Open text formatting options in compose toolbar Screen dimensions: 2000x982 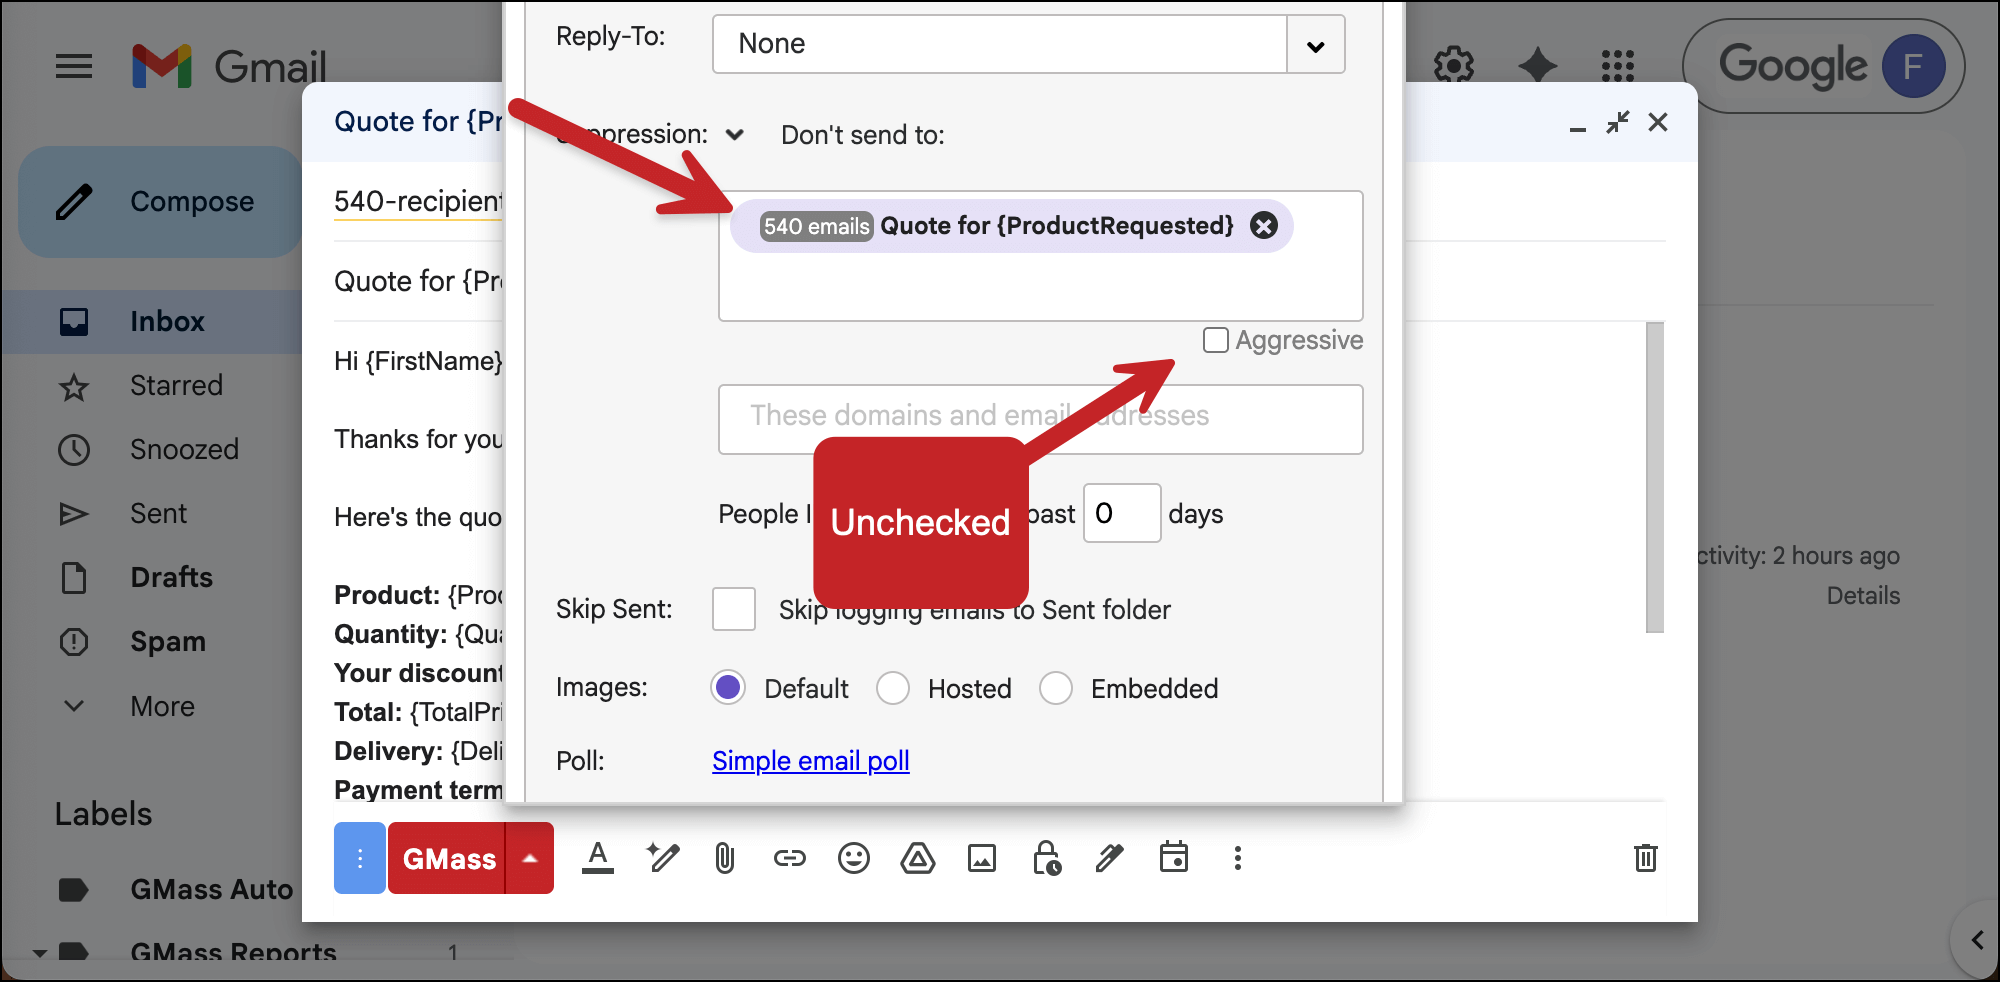tap(598, 858)
